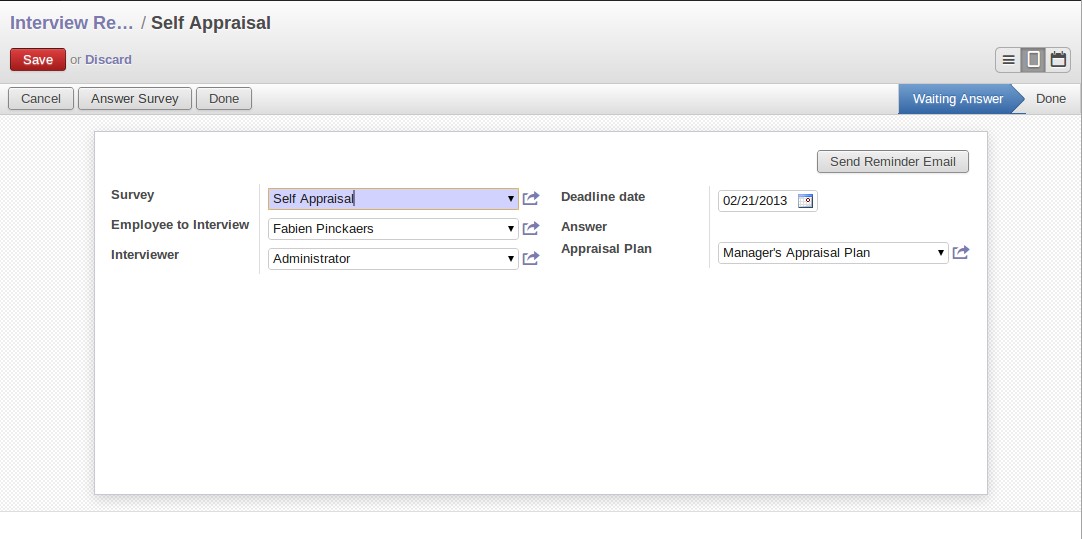Screen dimensions: 1082x539
Task: Expand Employee to Interview dropdown
Action: tap(511, 228)
